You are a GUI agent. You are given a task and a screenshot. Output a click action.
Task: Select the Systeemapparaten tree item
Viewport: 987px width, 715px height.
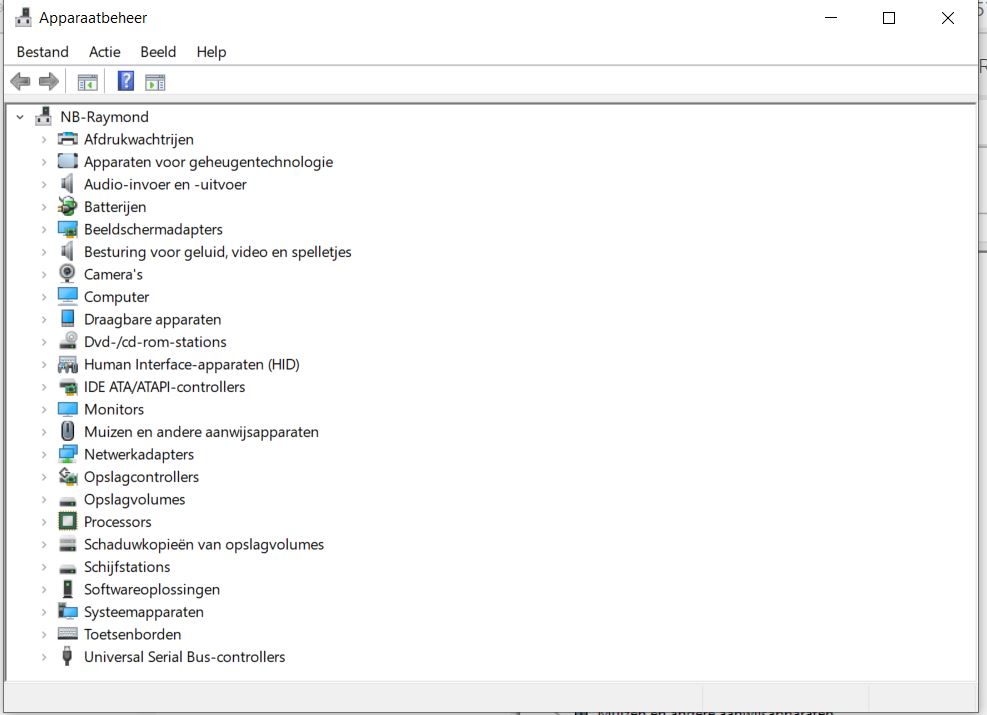coord(143,612)
